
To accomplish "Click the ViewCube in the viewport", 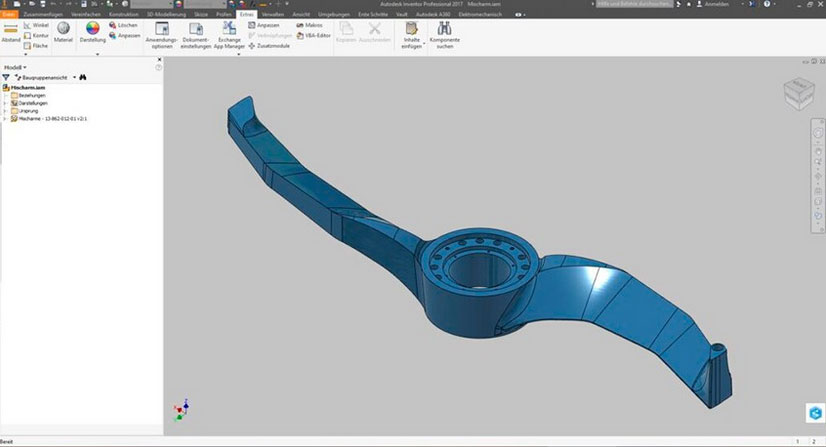I will pyautogui.click(x=797, y=95).
